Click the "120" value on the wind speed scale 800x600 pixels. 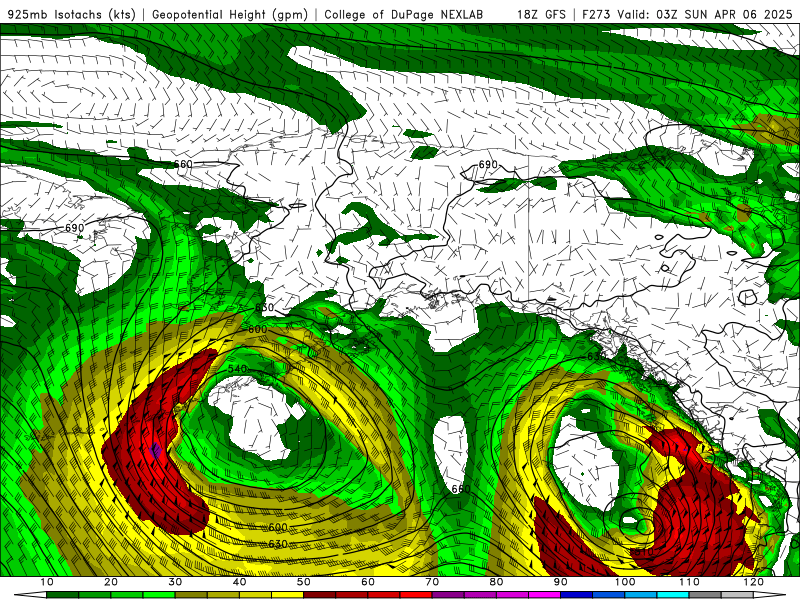click(x=754, y=582)
